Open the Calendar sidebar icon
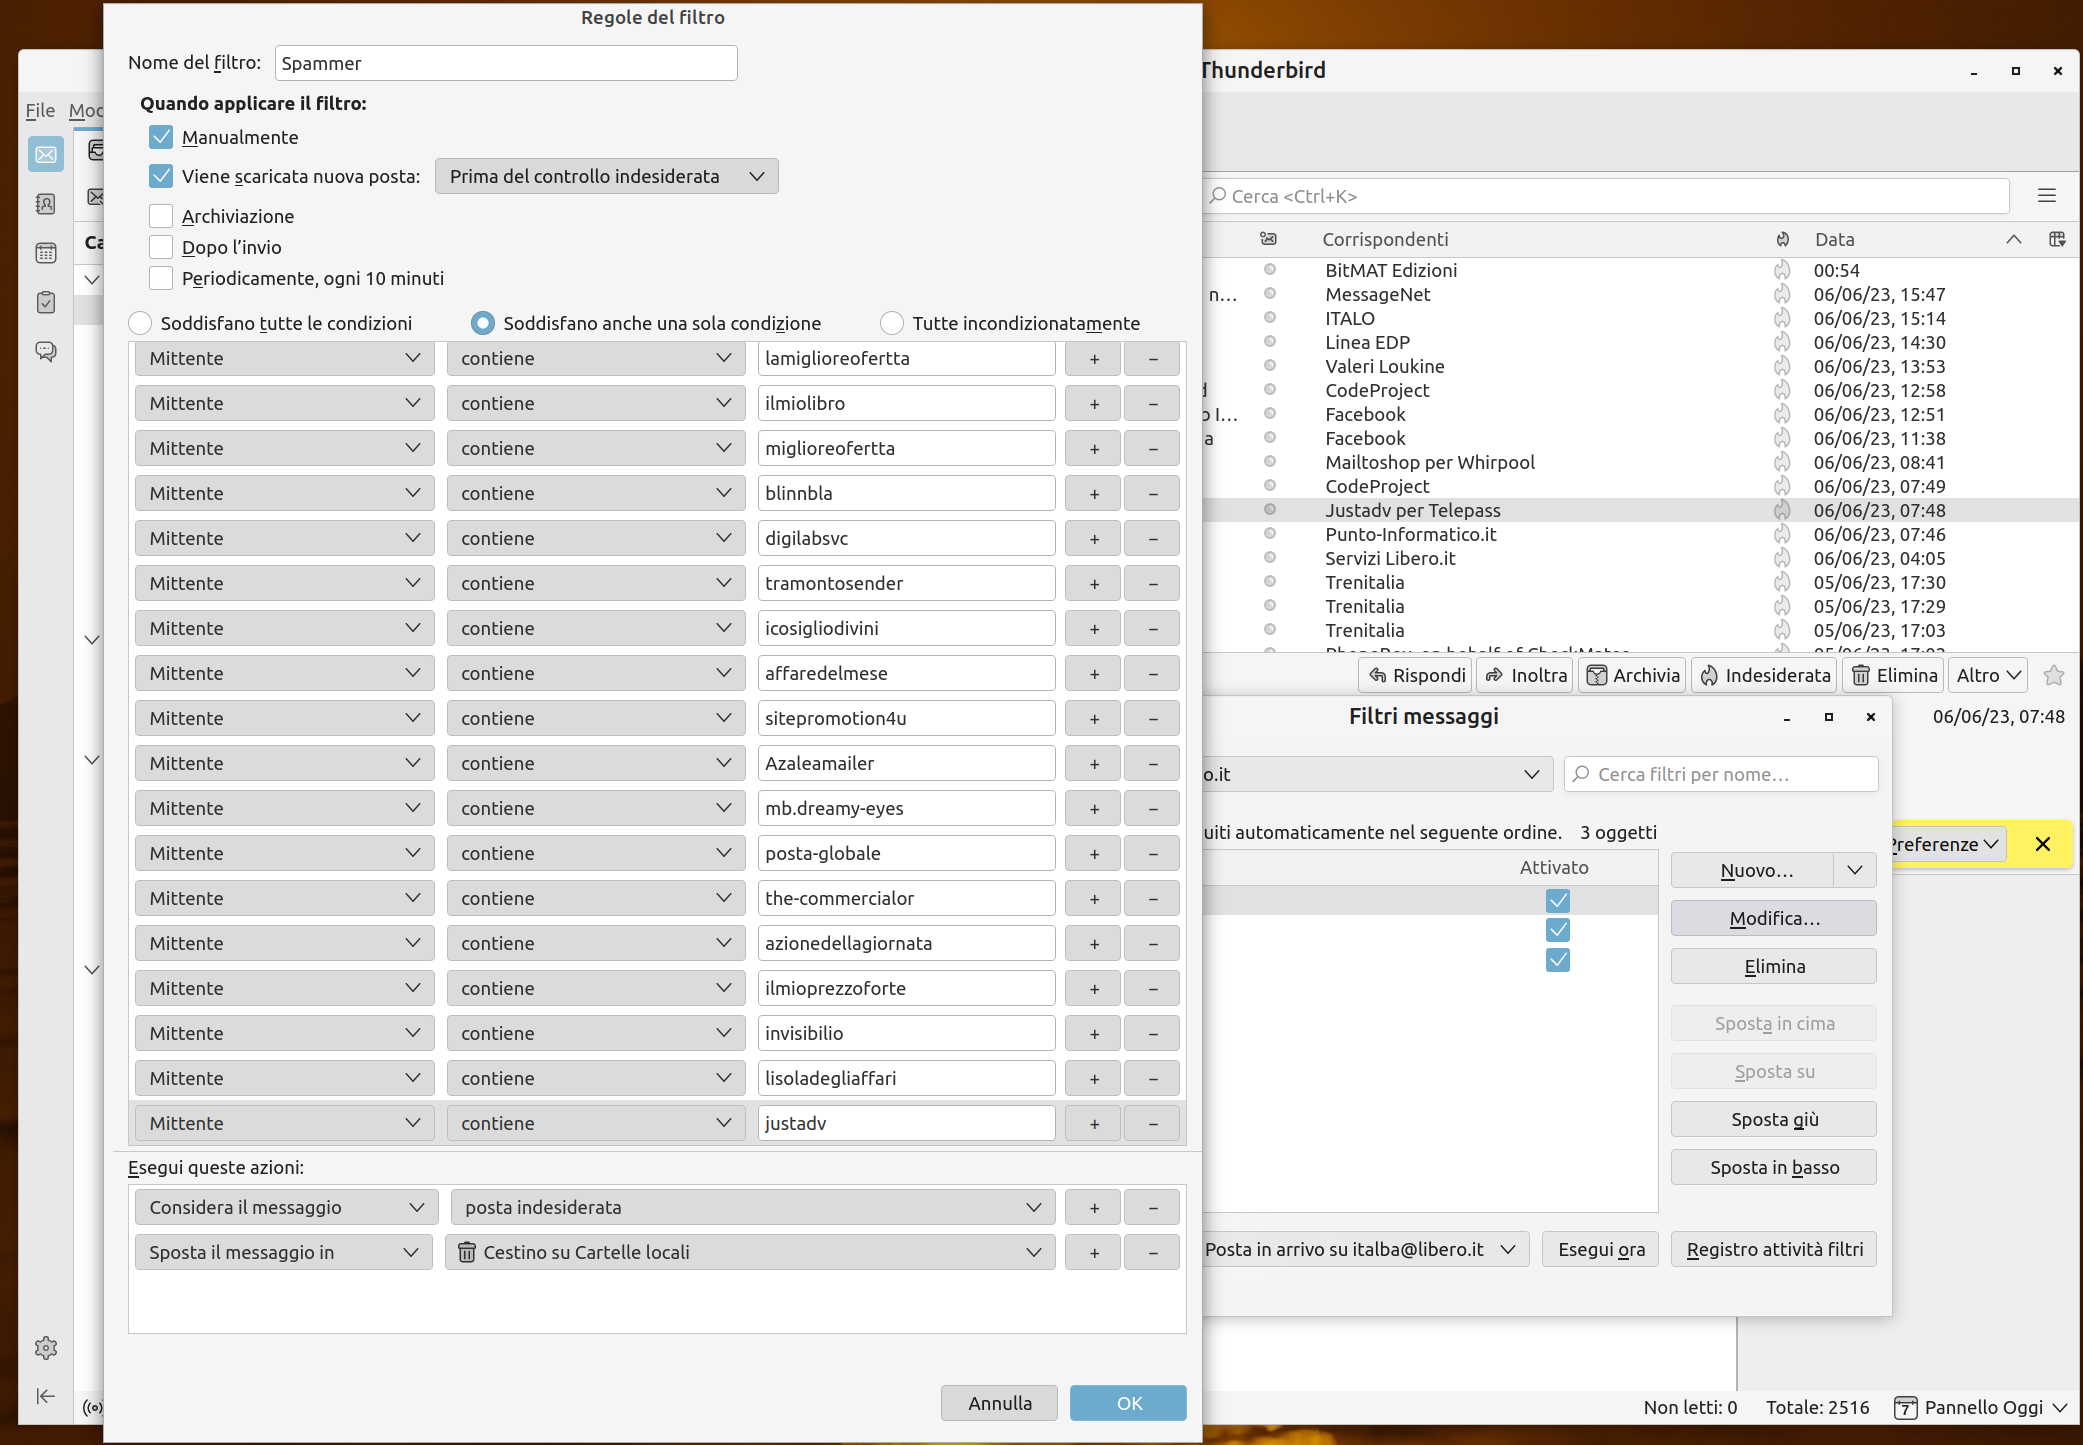This screenshot has height=1445, width=2083. click(45, 253)
